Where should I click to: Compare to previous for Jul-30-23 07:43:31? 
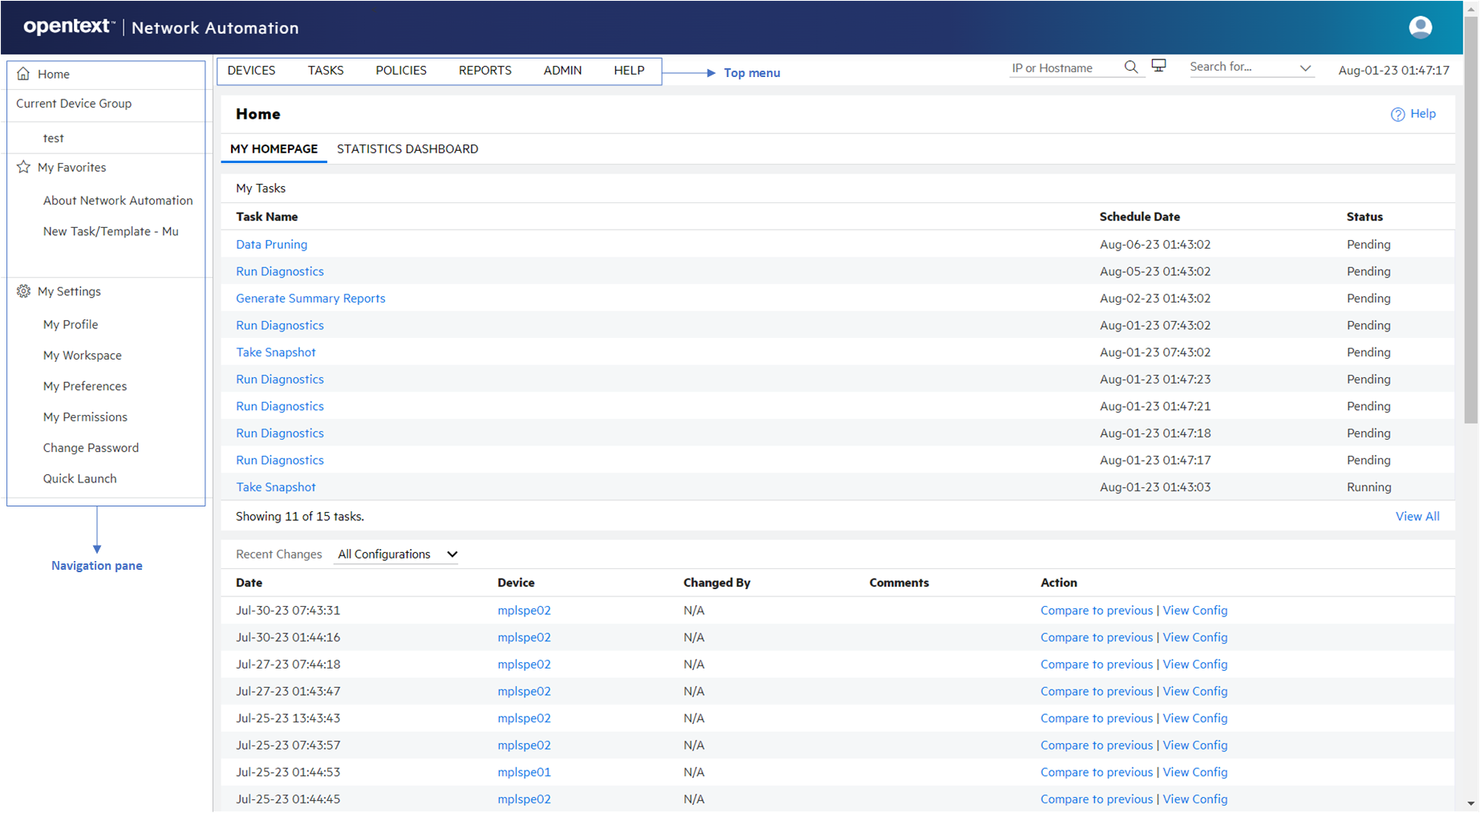click(1096, 610)
